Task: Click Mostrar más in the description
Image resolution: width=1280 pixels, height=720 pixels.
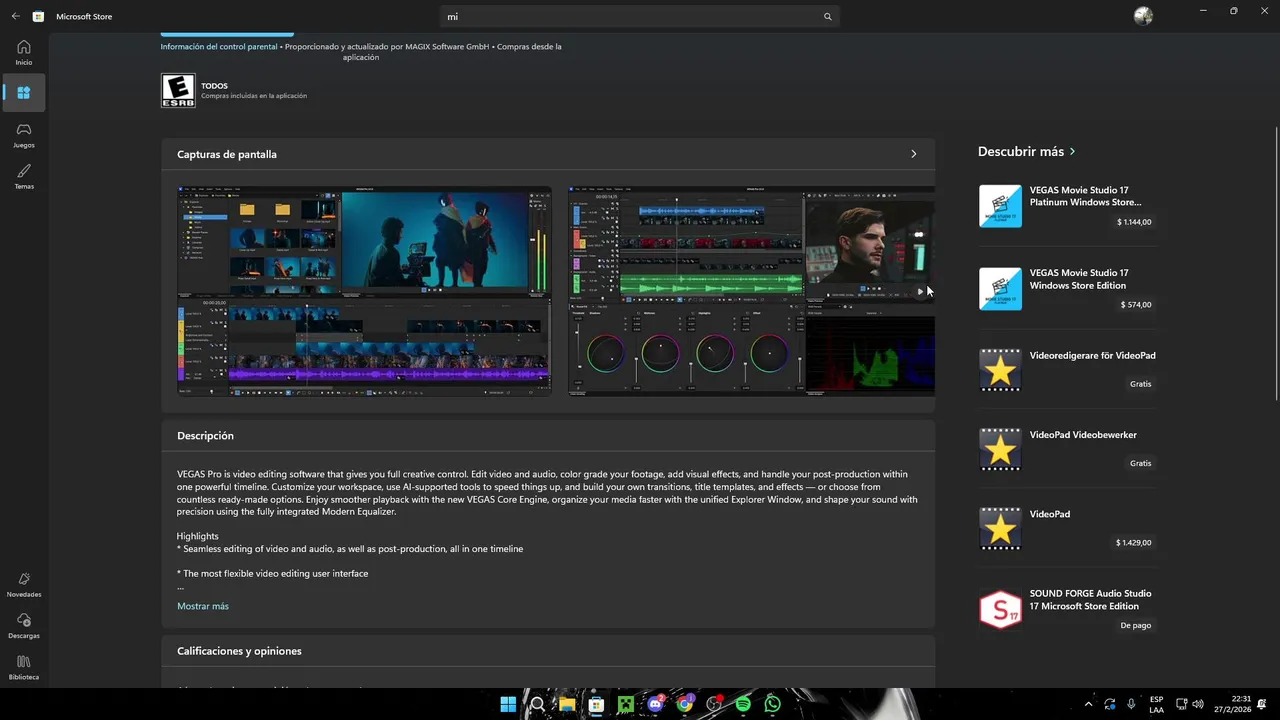Action: pyautogui.click(x=203, y=606)
